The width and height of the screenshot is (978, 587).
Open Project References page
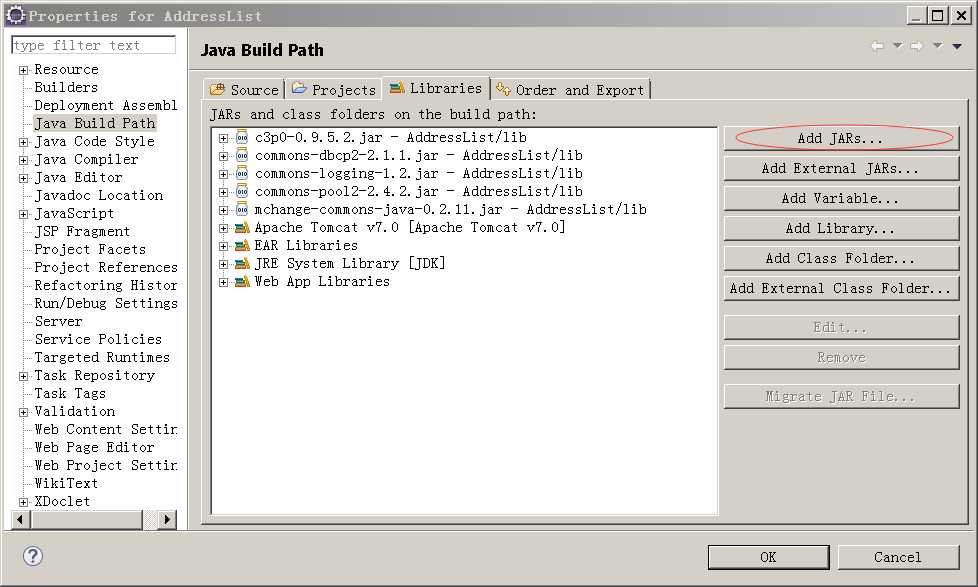click(x=106, y=268)
